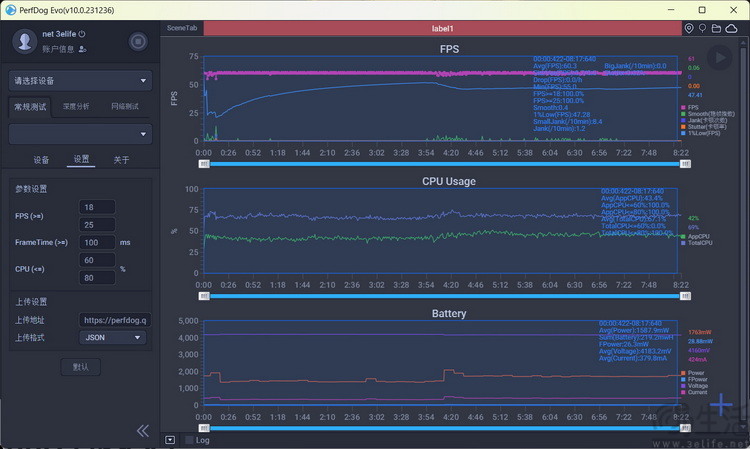Click the SceneTab label

point(182,28)
